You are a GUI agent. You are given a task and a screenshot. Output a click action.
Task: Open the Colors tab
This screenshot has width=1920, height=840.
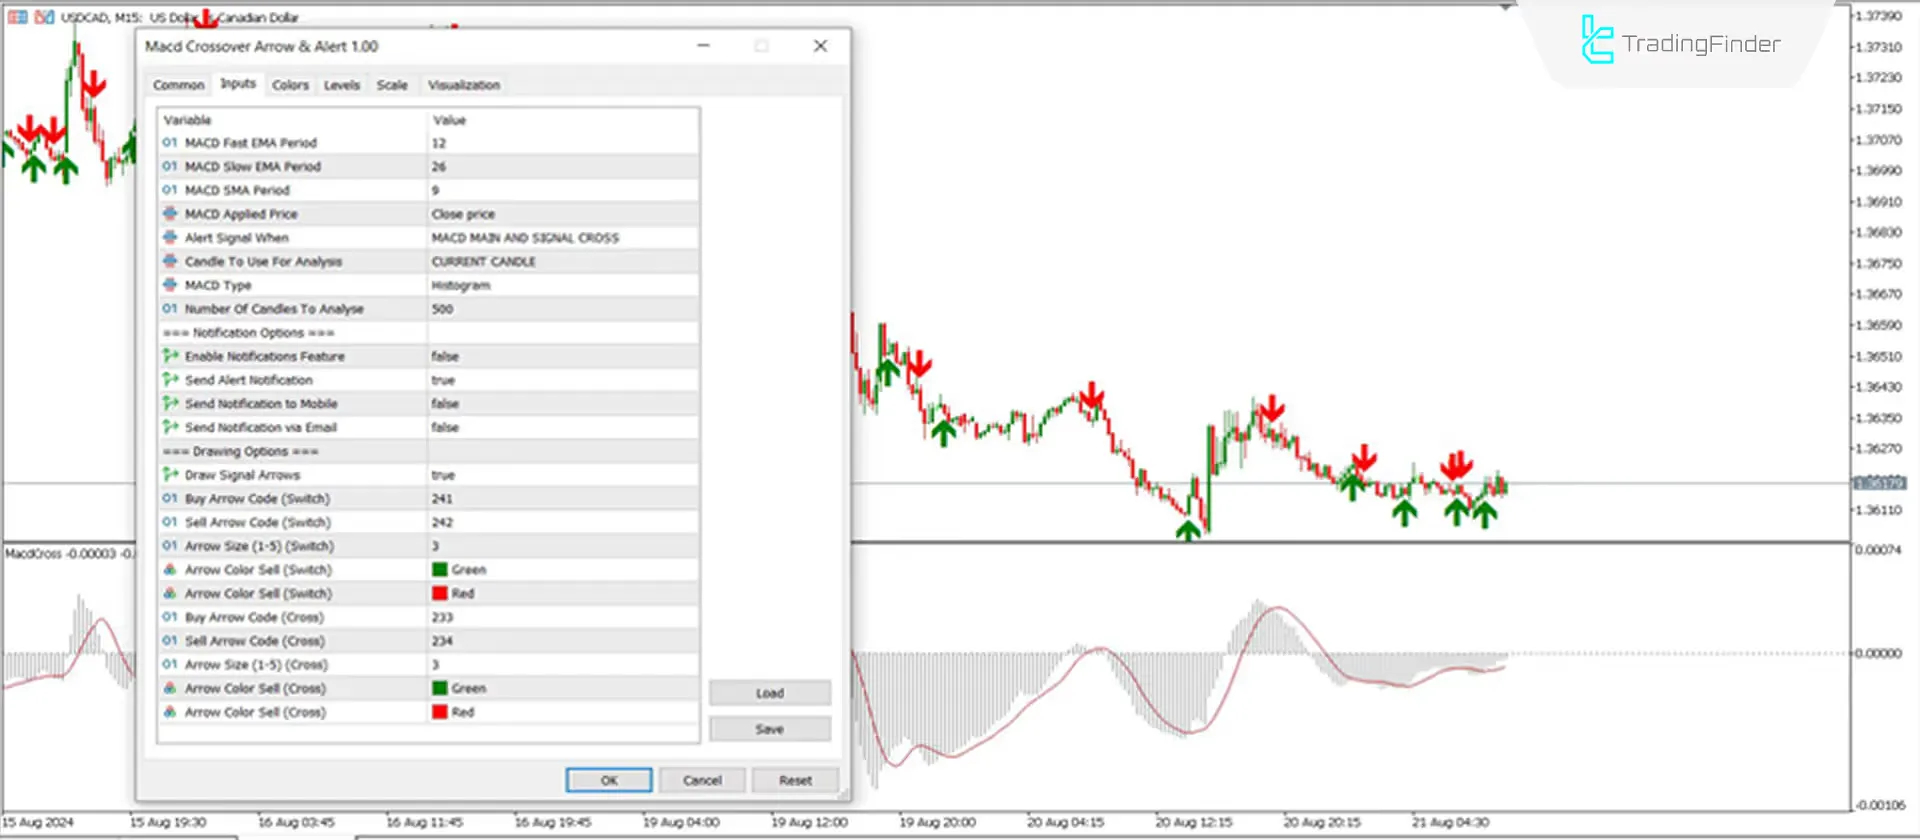[x=290, y=85]
